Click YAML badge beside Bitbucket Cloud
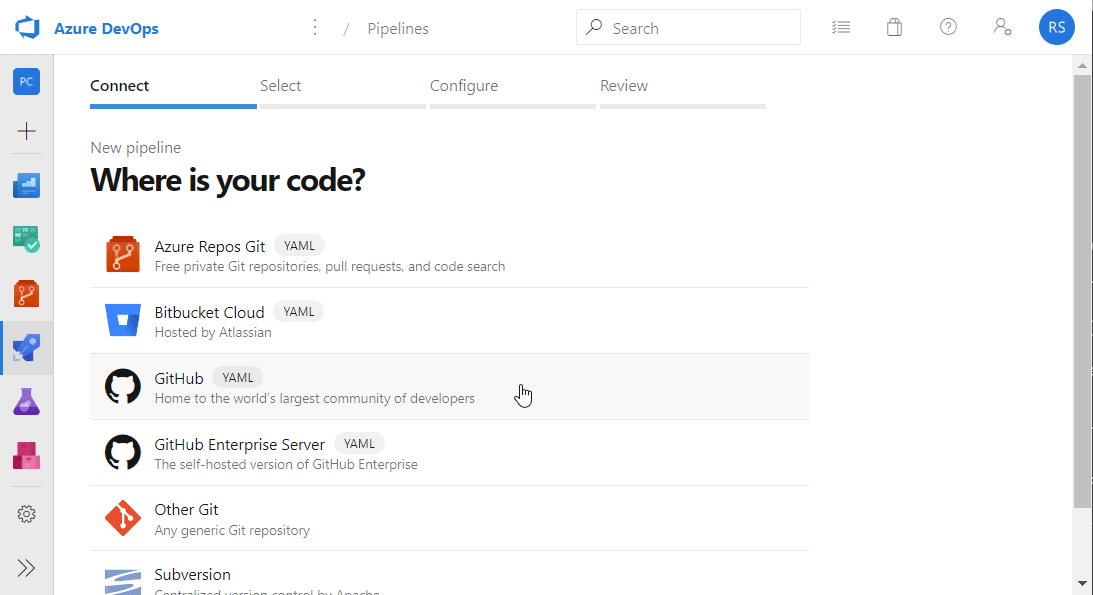Image resolution: width=1093 pixels, height=595 pixels. coord(298,311)
